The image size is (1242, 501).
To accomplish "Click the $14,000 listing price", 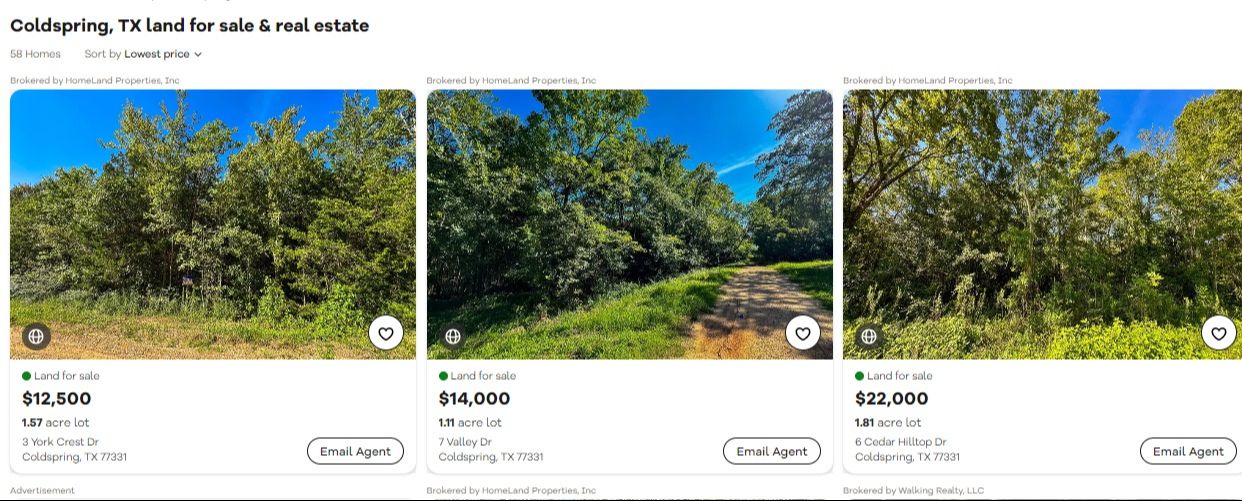I will (x=475, y=399).
